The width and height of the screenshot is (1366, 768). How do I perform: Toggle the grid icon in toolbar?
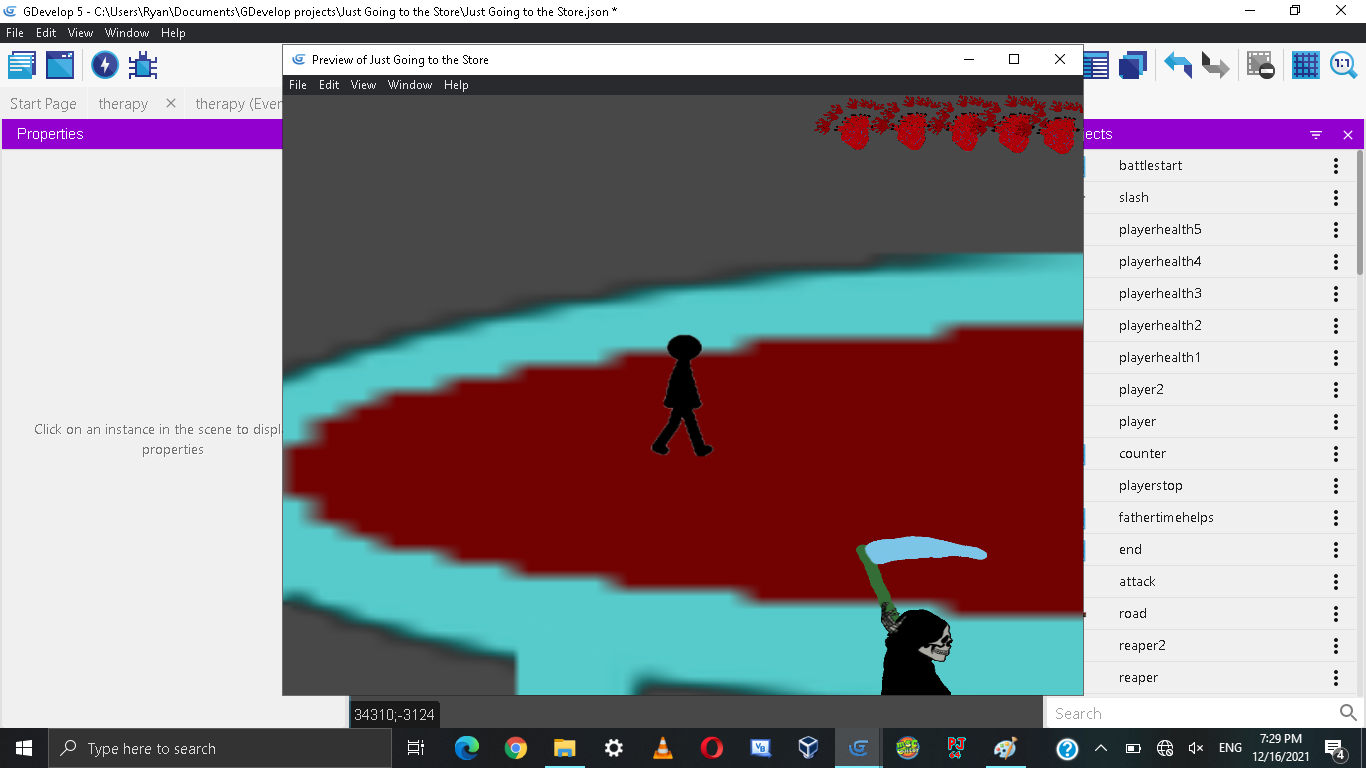pos(1306,65)
